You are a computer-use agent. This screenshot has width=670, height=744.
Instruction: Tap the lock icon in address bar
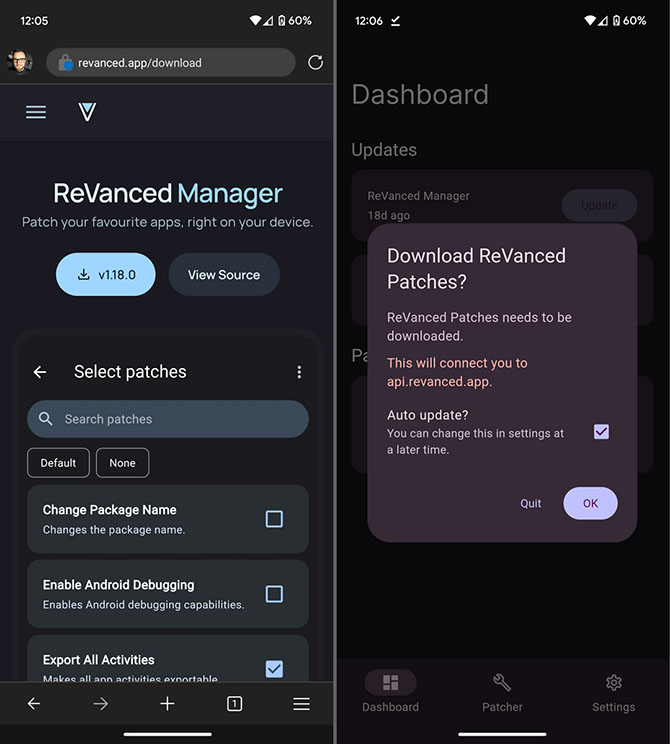tap(65, 63)
